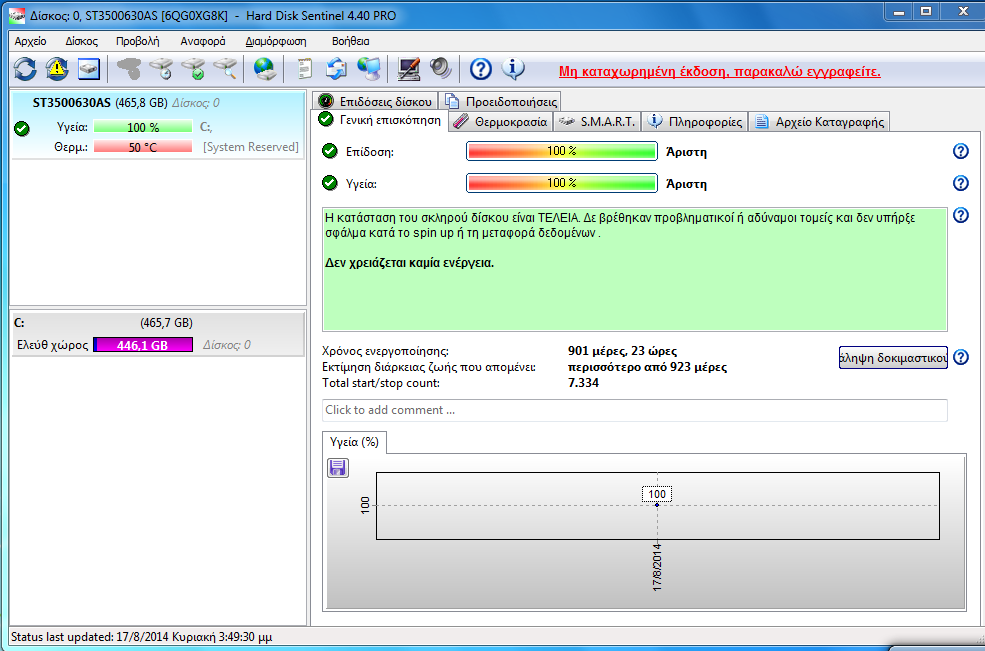Open the notepad report toolbar icon
This screenshot has height=651, width=985.
click(x=305, y=68)
